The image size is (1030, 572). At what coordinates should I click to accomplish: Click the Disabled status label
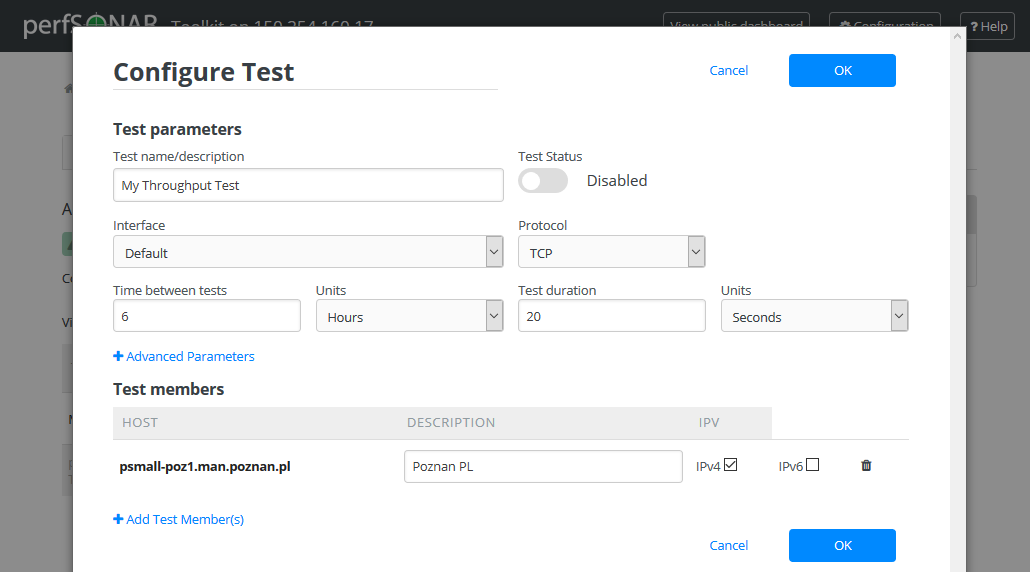tap(617, 181)
